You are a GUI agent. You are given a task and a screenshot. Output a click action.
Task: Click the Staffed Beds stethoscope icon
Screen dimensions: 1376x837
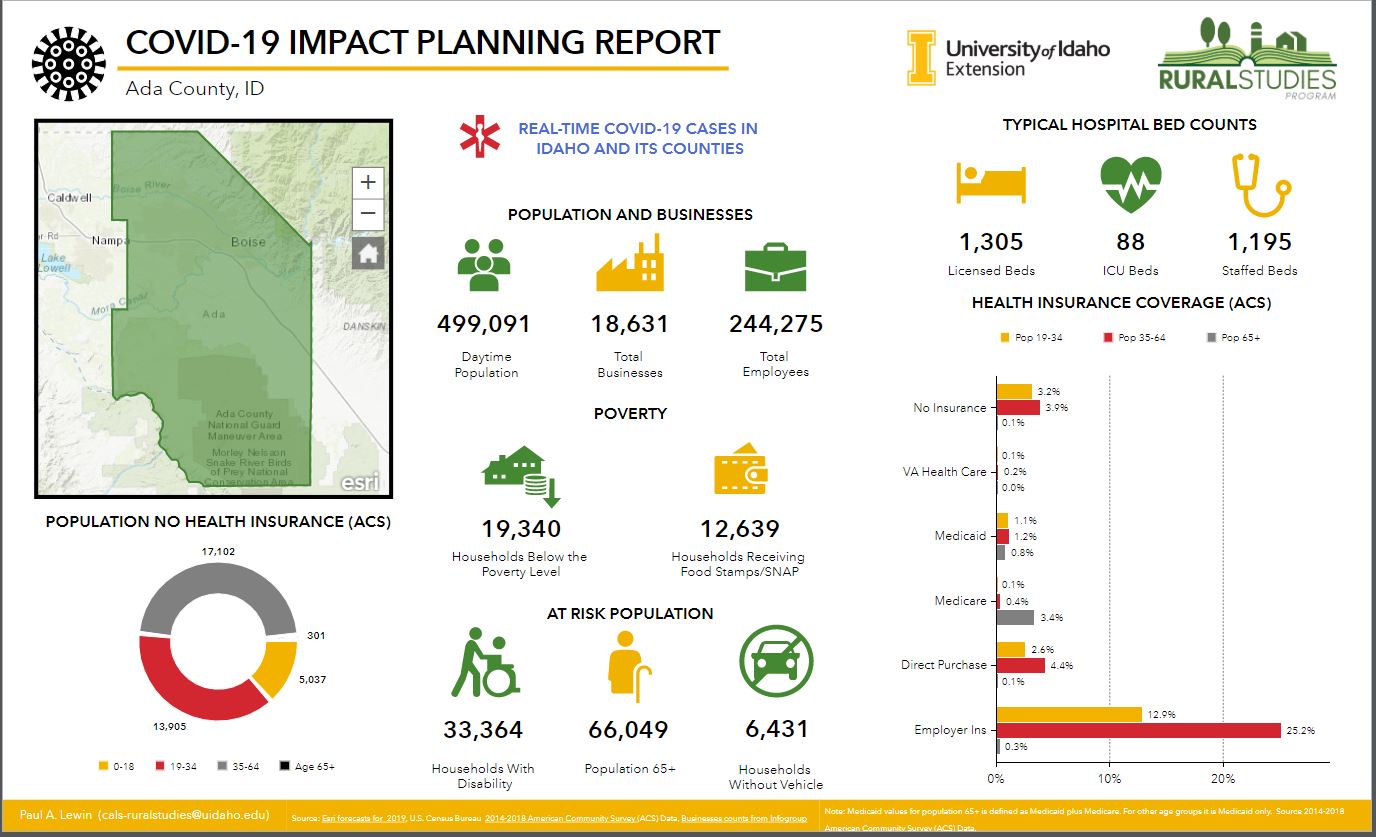tap(1257, 184)
